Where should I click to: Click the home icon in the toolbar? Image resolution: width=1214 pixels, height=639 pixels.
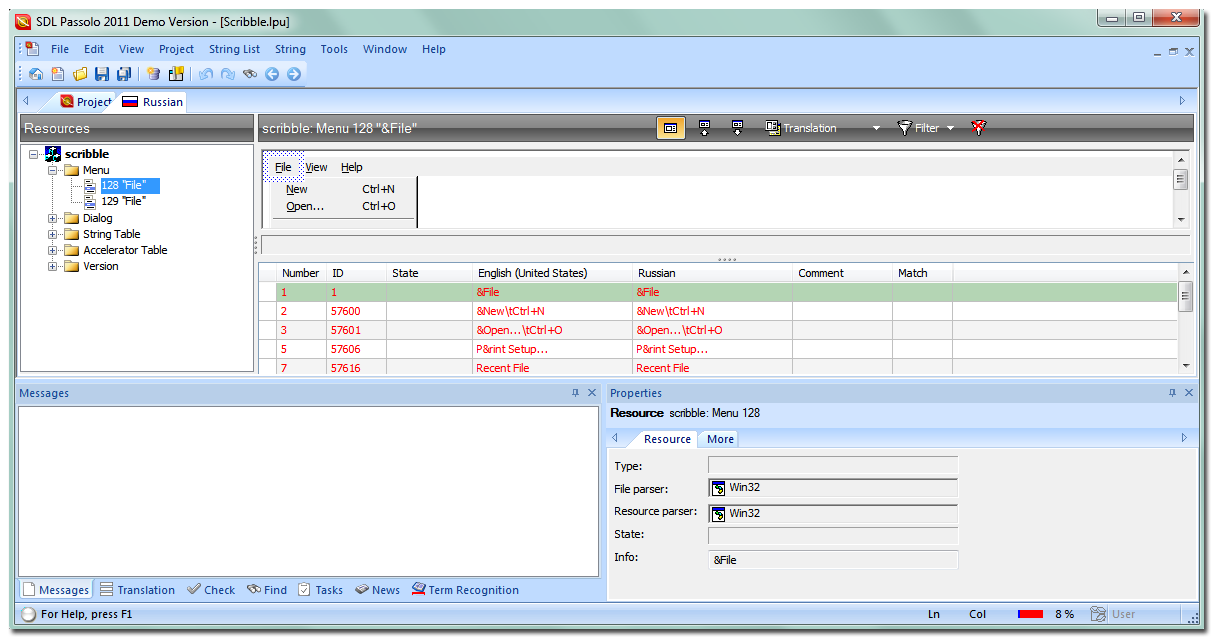pyautogui.click(x=36, y=74)
